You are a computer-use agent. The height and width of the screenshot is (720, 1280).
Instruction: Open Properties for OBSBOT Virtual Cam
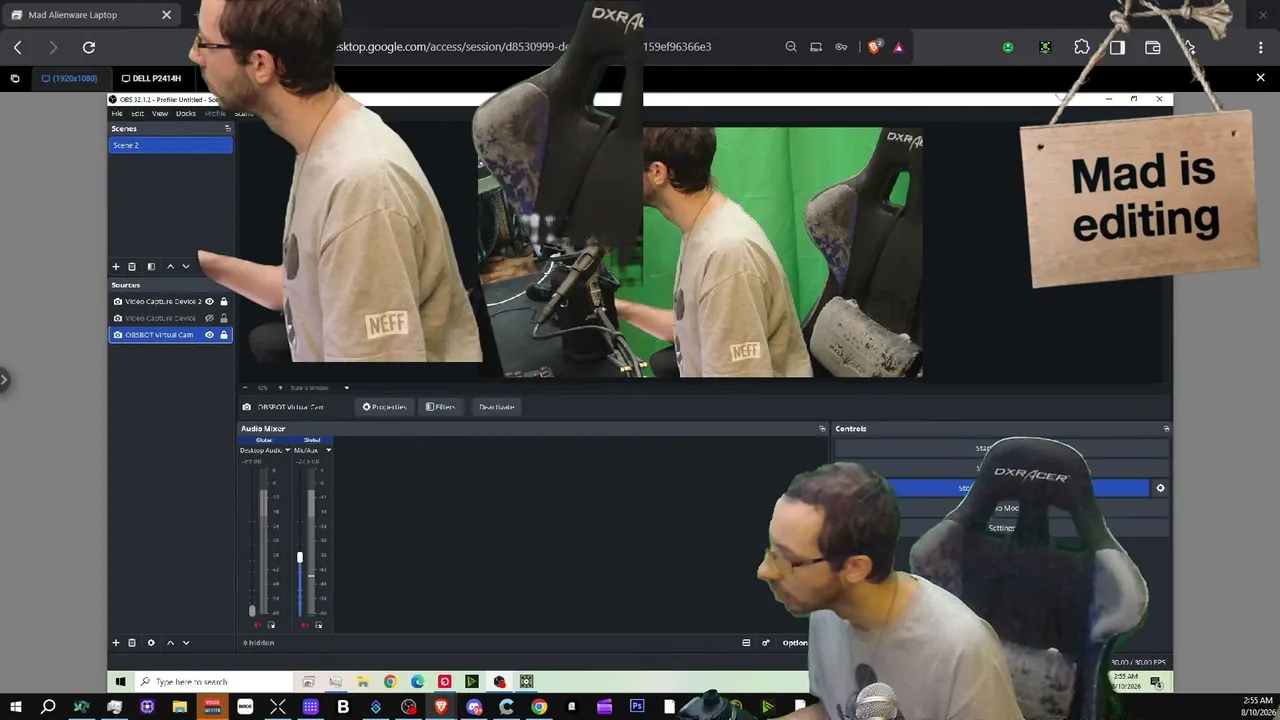tap(385, 407)
